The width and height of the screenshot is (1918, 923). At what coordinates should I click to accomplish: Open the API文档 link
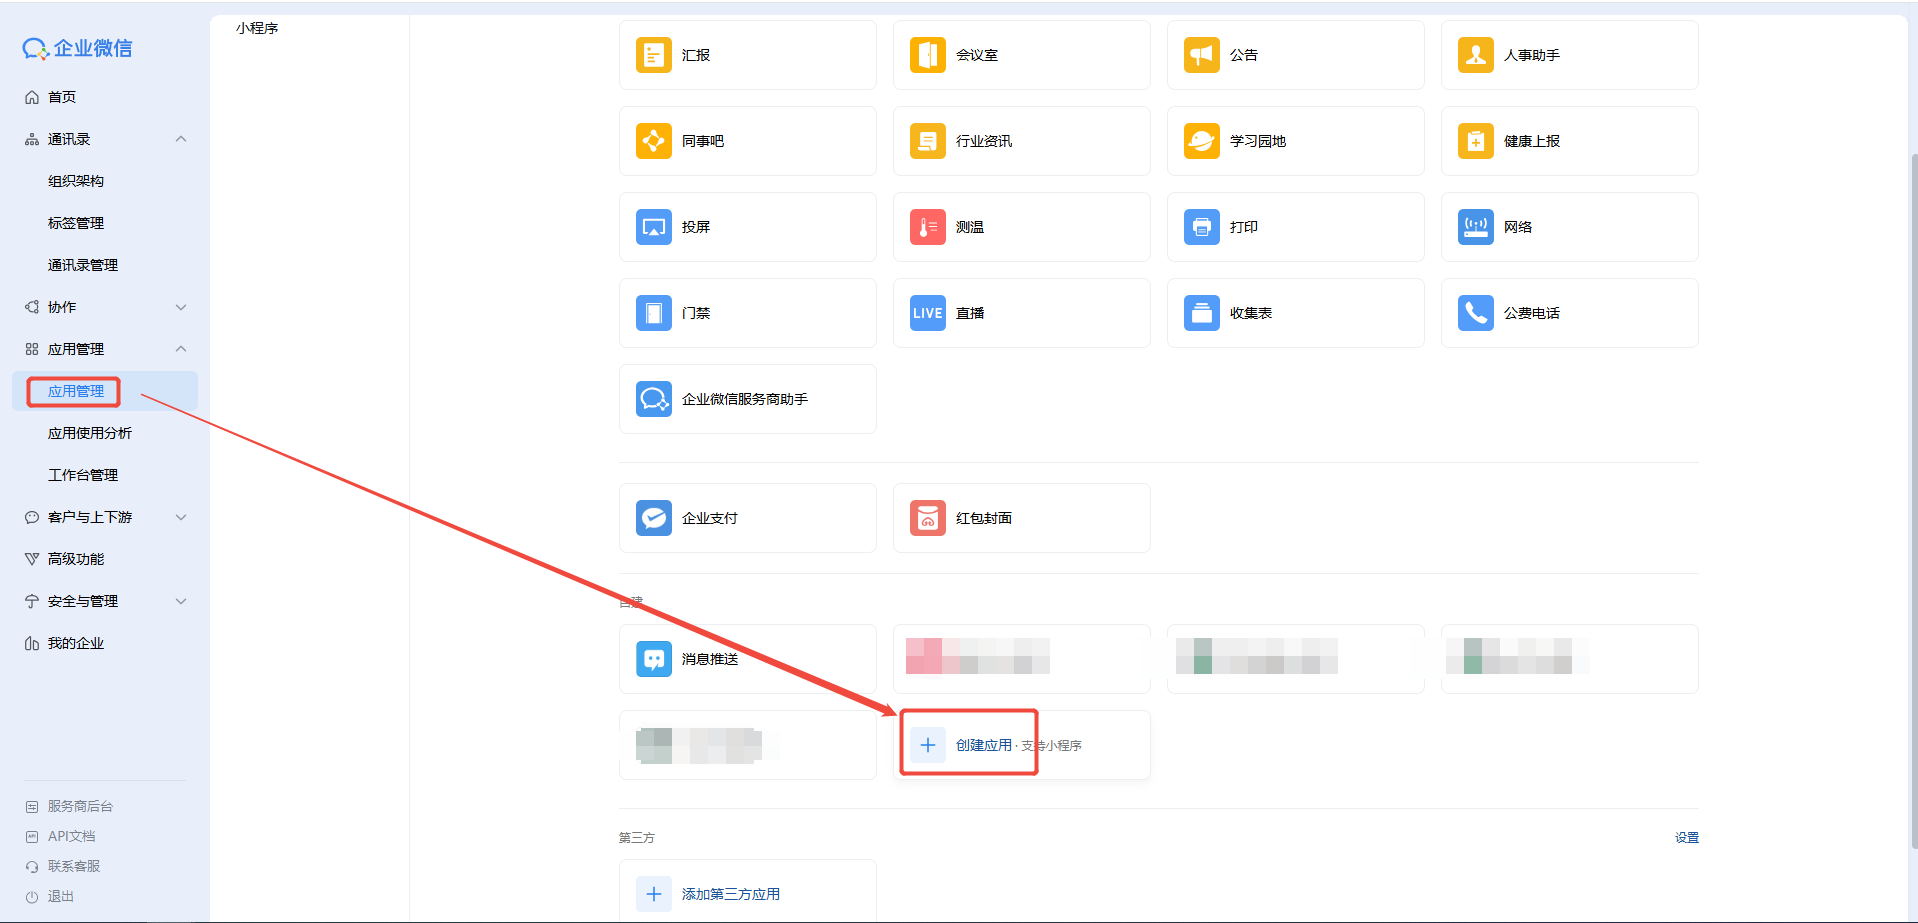click(72, 836)
